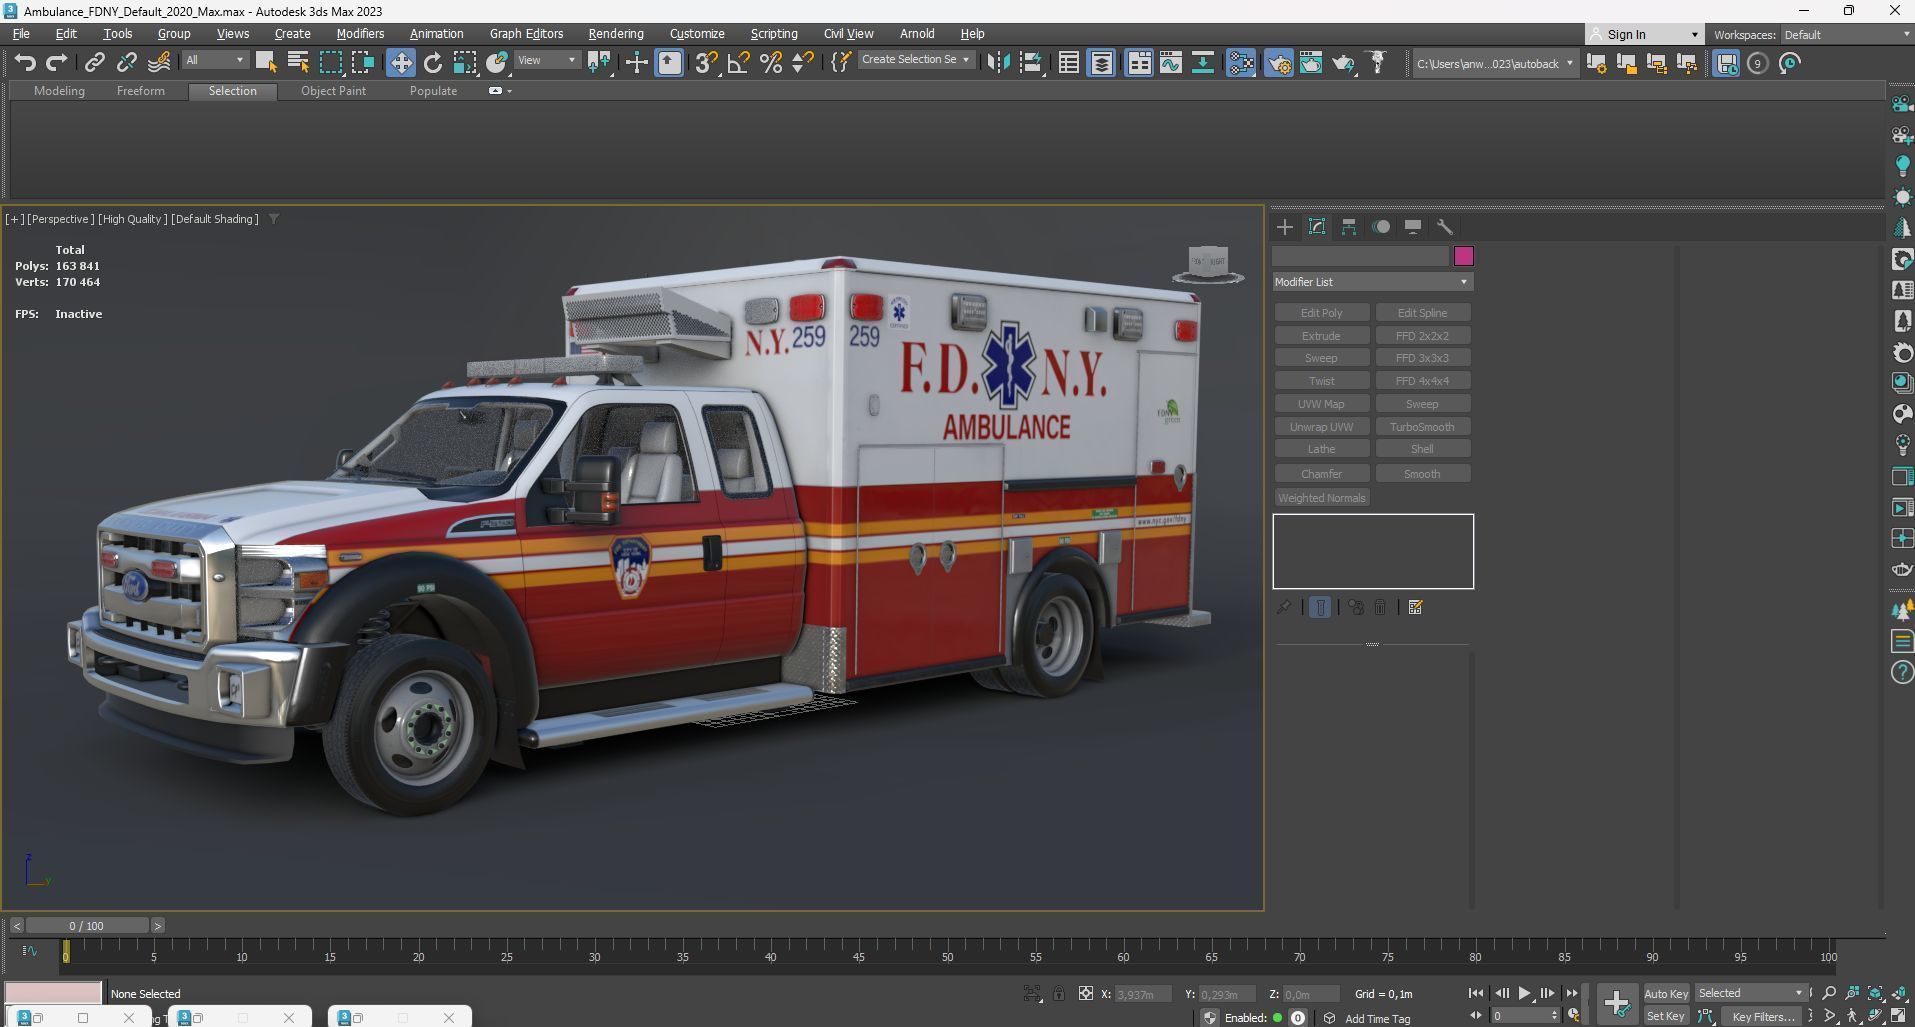Open the Modifiers menu
The height and width of the screenshot is (1027, 1915).
click(x=360, y=33)
